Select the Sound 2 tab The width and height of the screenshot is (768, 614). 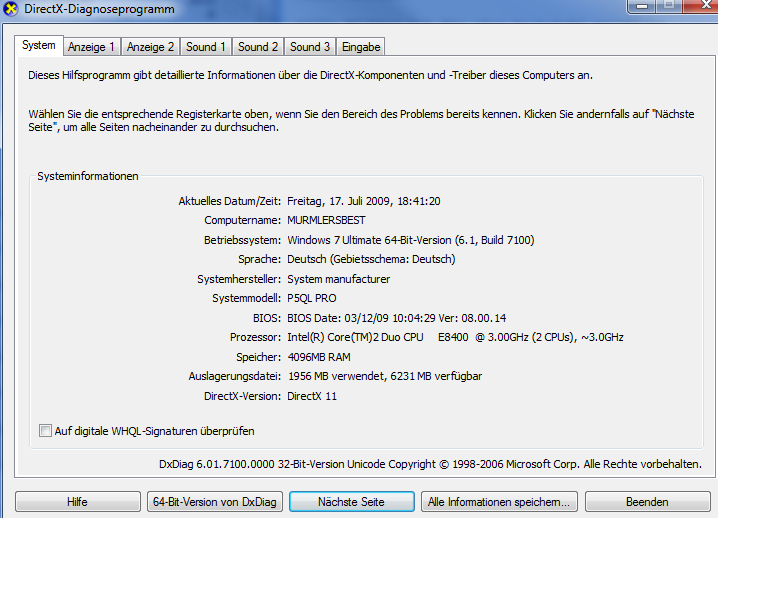point(258,47)
